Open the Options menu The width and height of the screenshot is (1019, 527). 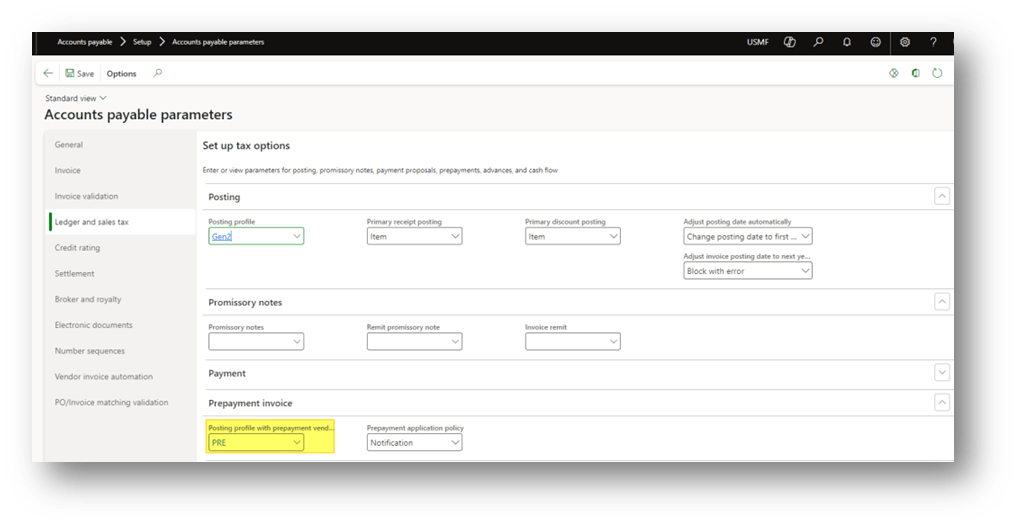121,73
